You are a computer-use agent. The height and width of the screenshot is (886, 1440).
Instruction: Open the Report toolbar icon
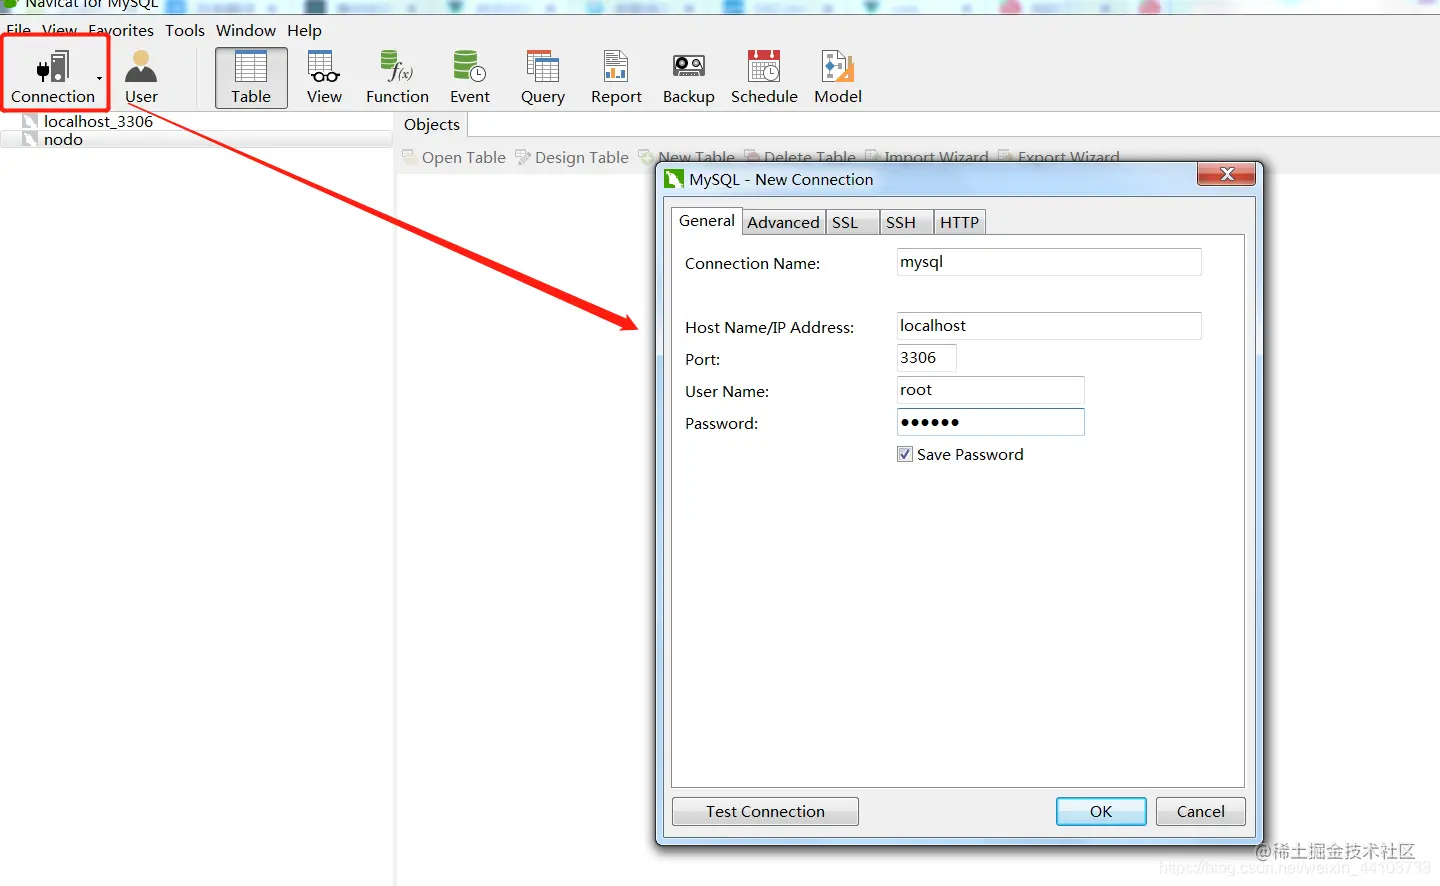616,76
